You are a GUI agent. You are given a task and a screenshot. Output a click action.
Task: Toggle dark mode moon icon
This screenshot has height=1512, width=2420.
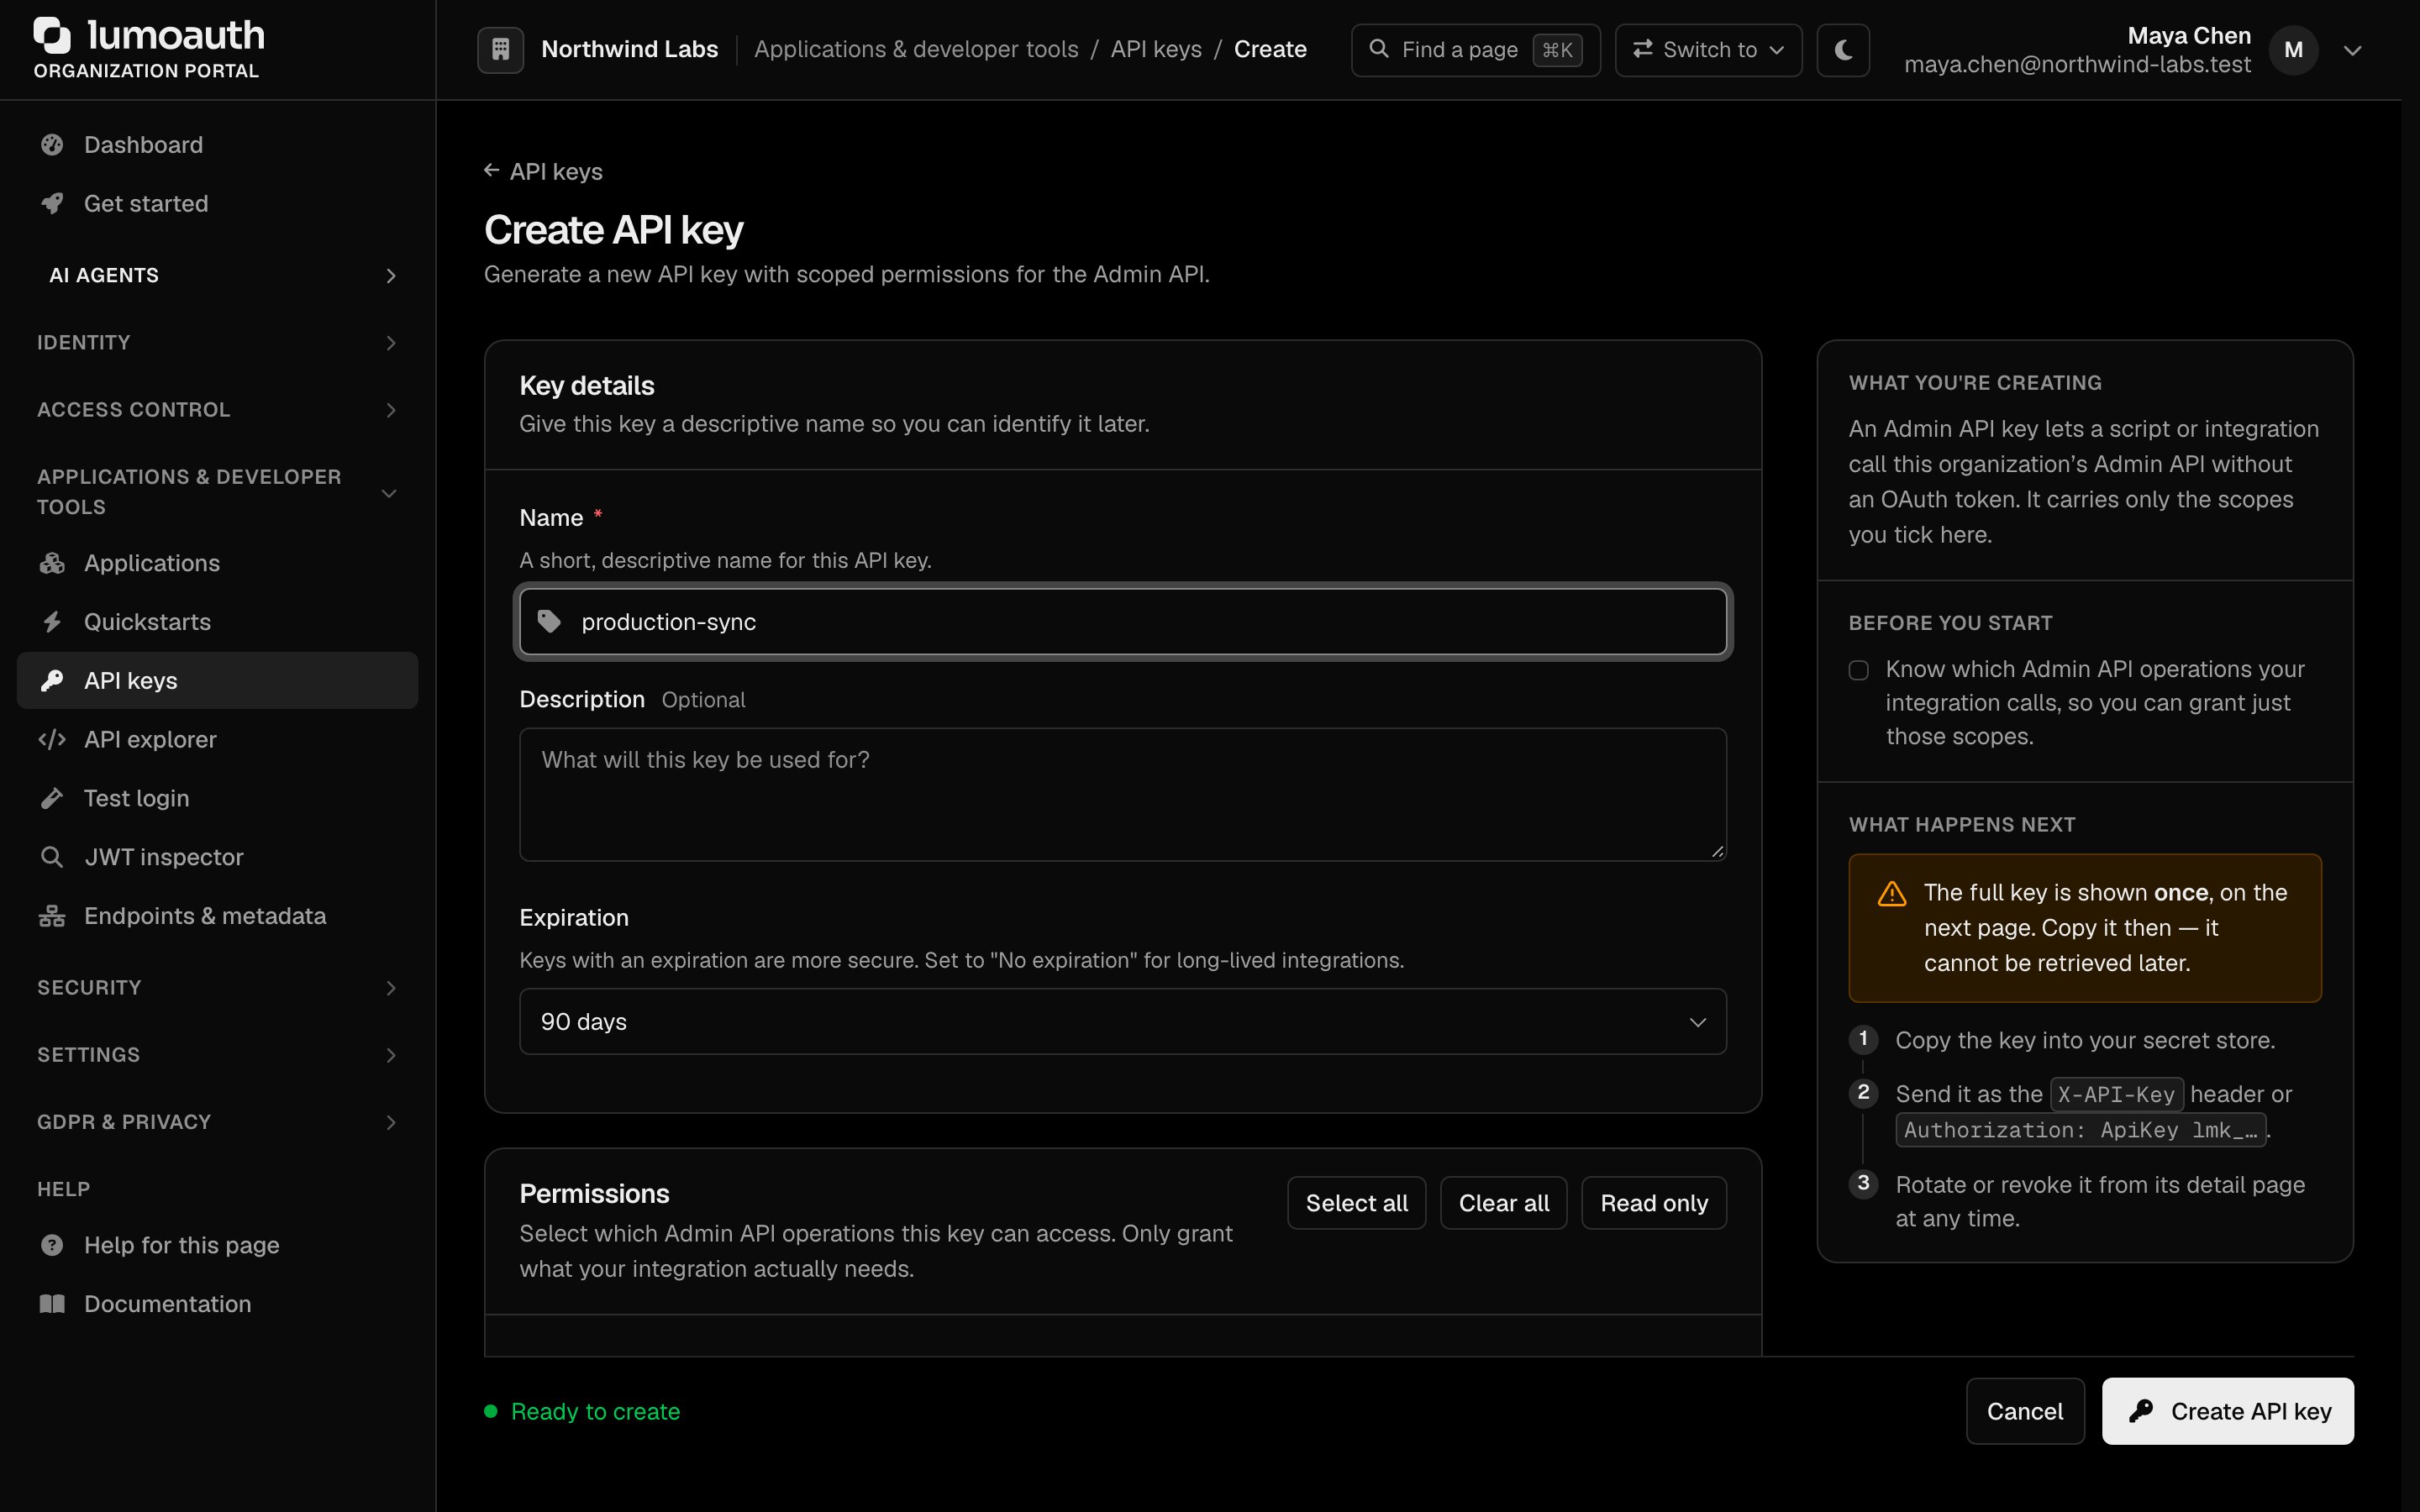pos(1843,50)
